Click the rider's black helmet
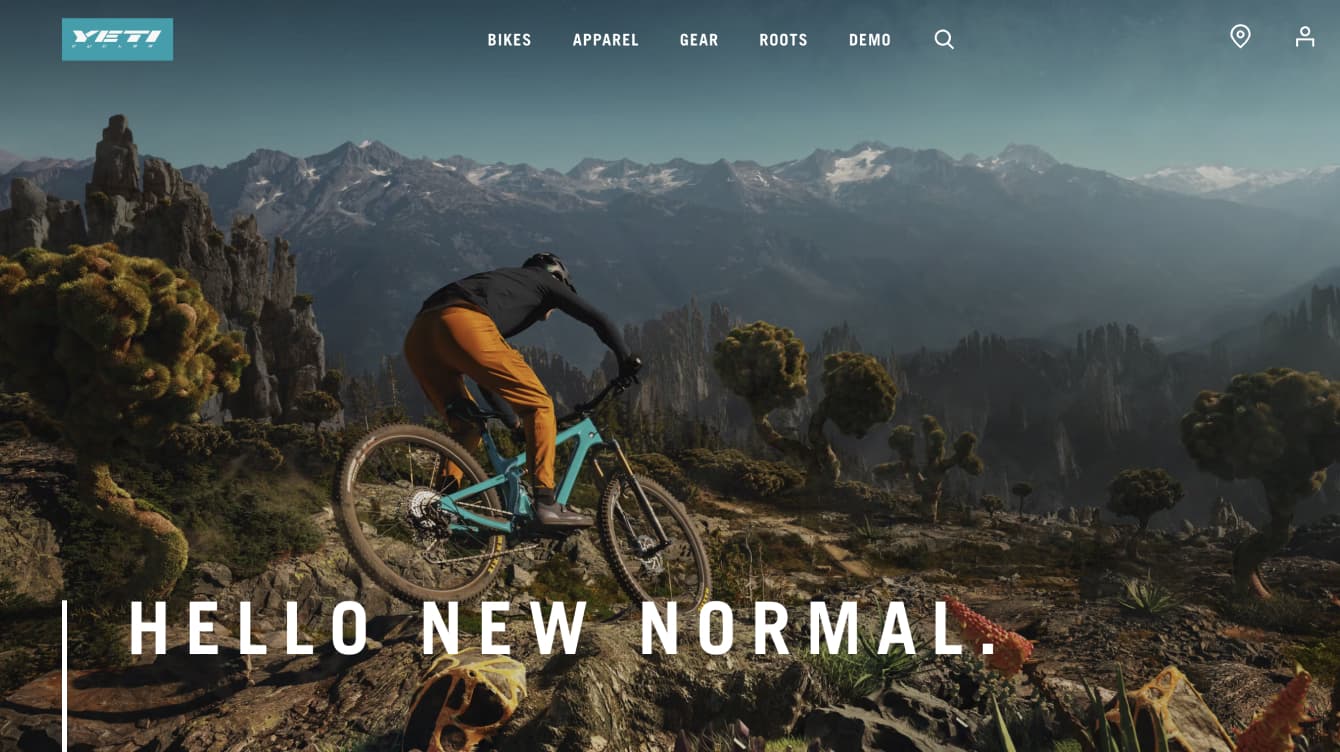This screenshot has height=752, width=1340. tap(550, 269)
